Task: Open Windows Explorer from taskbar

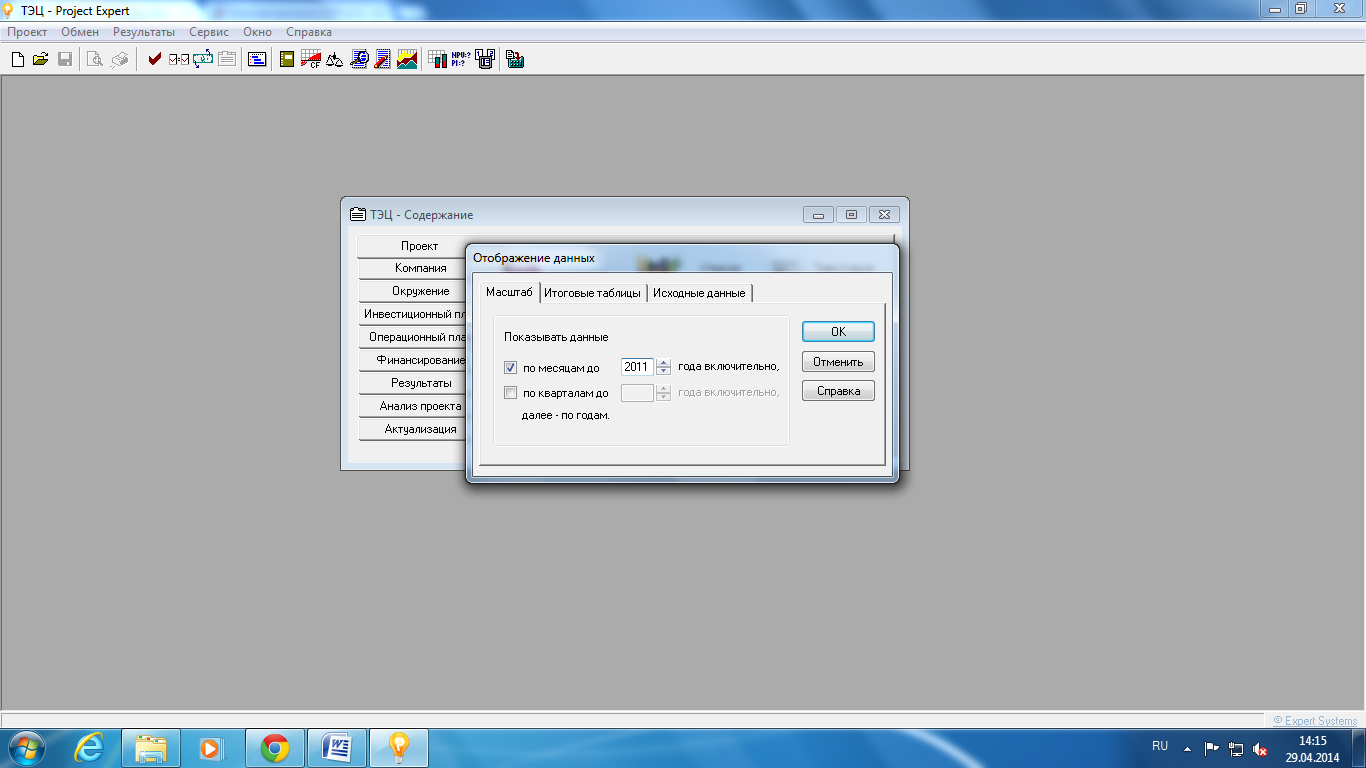Action: point(151,748)
